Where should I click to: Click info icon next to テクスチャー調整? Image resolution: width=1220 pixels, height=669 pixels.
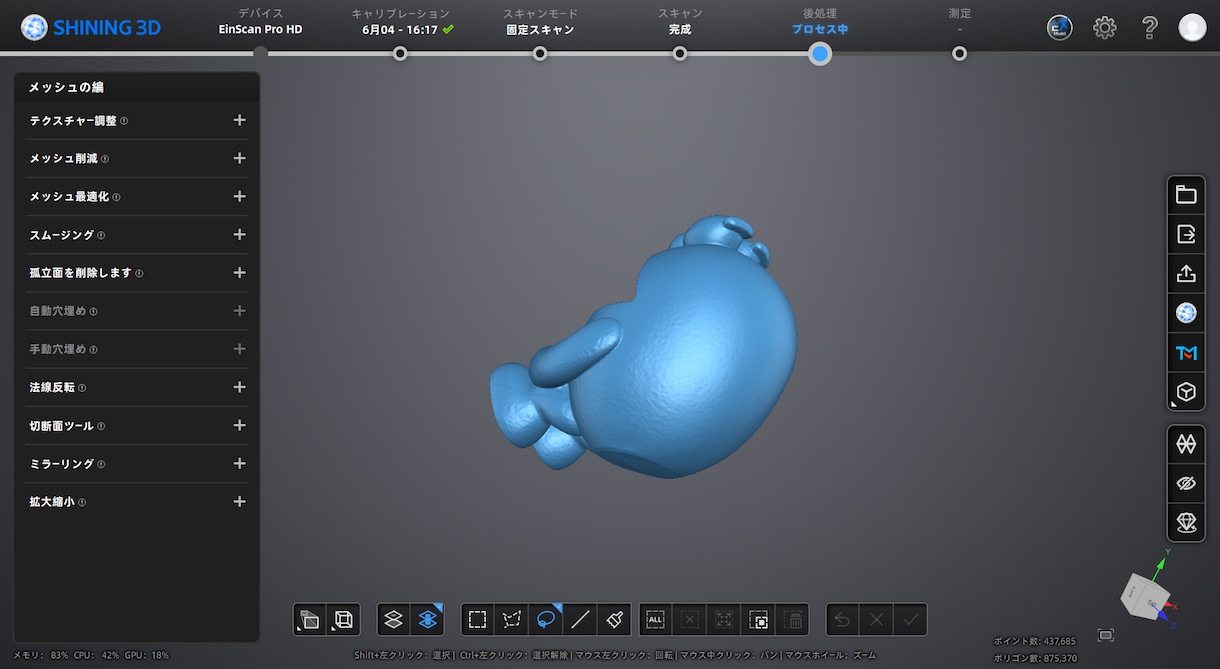pos(124,121)
